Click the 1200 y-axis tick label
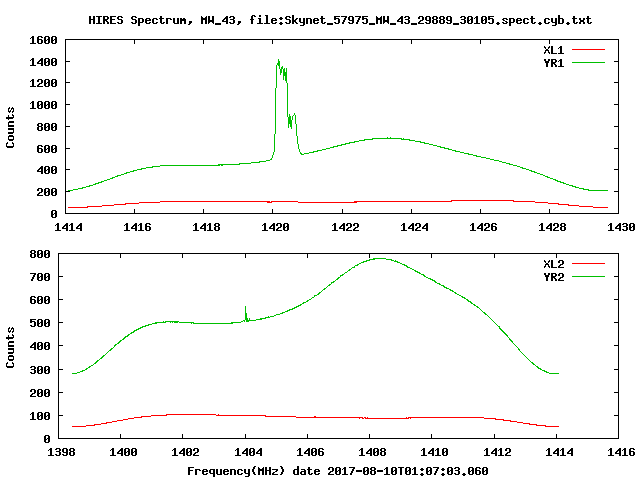The image size is (640, 480). 43,83
